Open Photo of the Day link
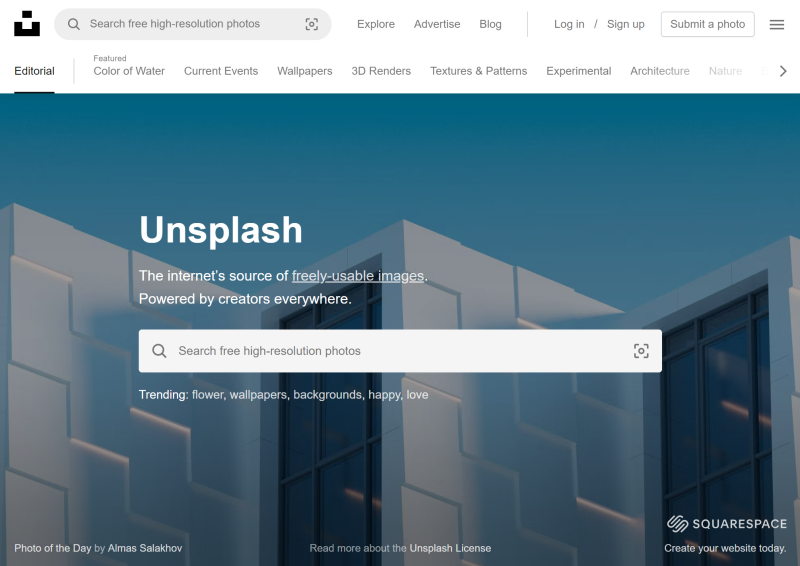 tap(53, 548)
